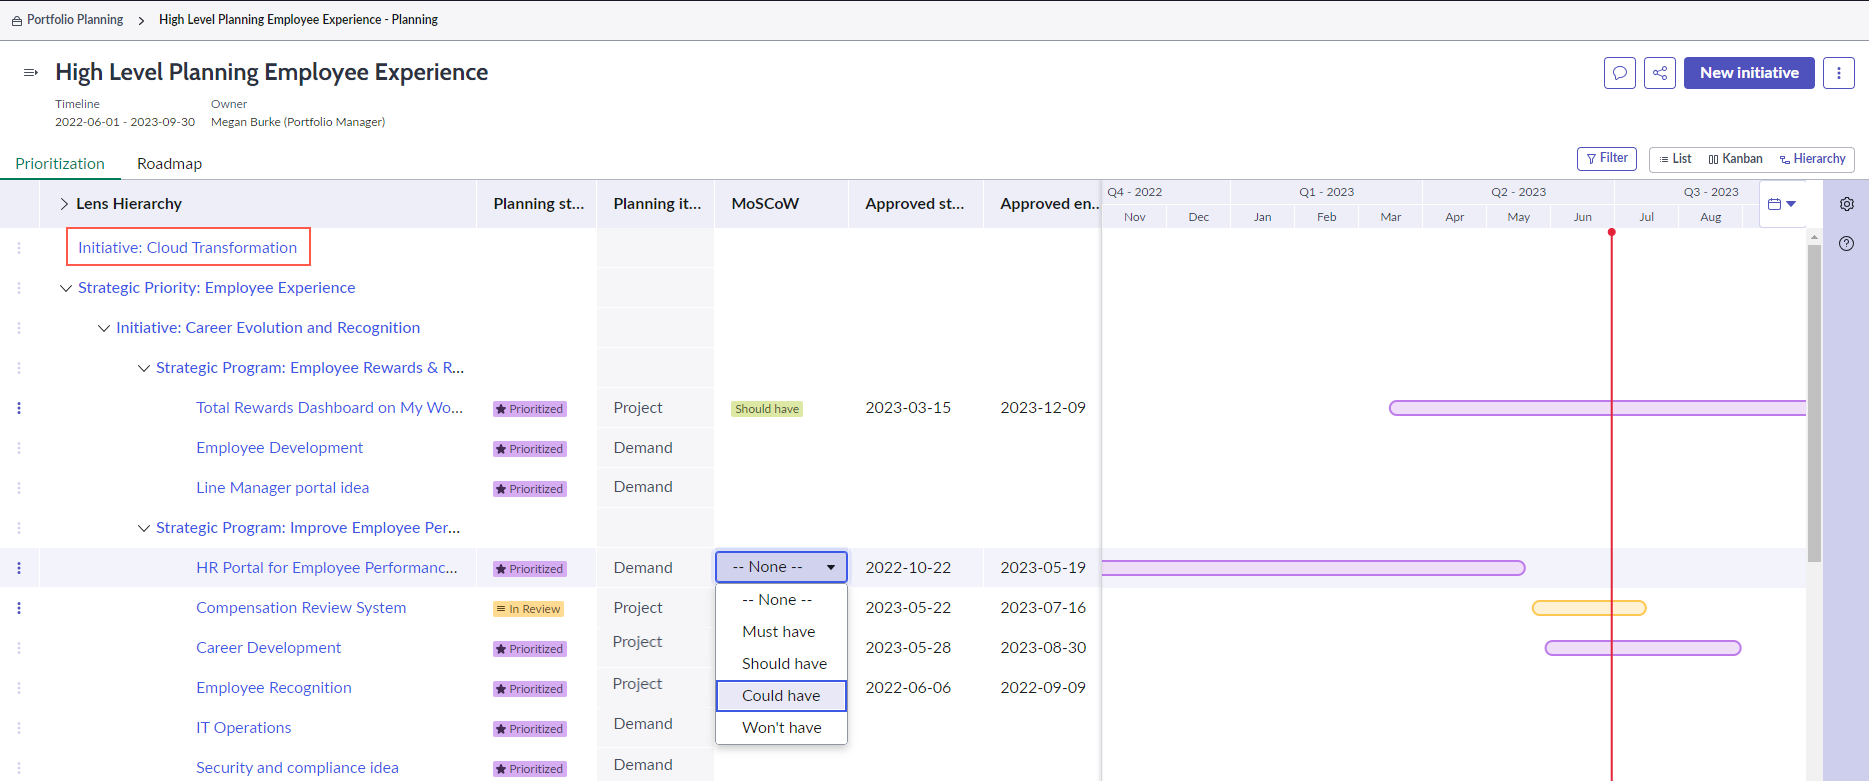
Task: Click the red today marker on timeline
Action: tap(1611, 232)
